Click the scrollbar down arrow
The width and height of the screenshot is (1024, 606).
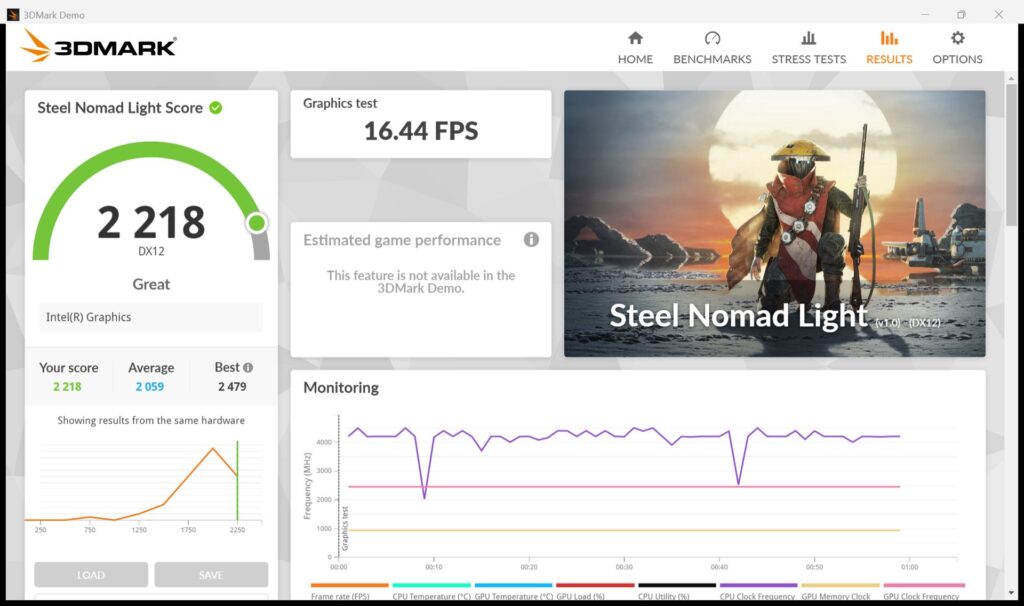[x=1012, y=593]
